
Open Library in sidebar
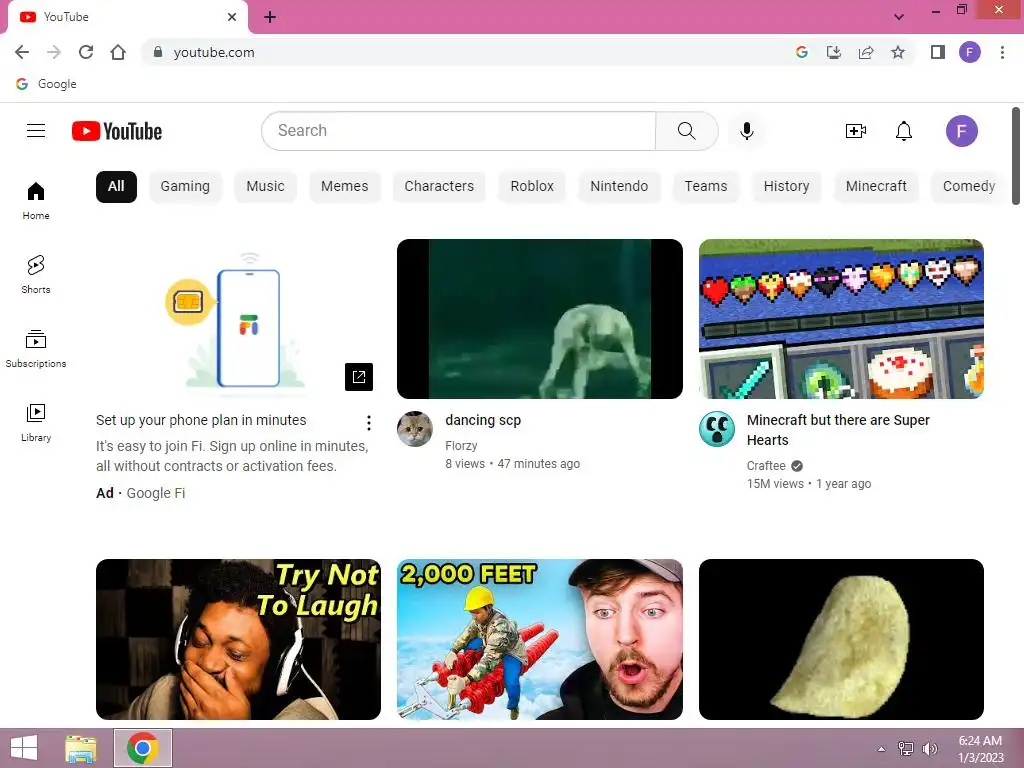point(36,423)
